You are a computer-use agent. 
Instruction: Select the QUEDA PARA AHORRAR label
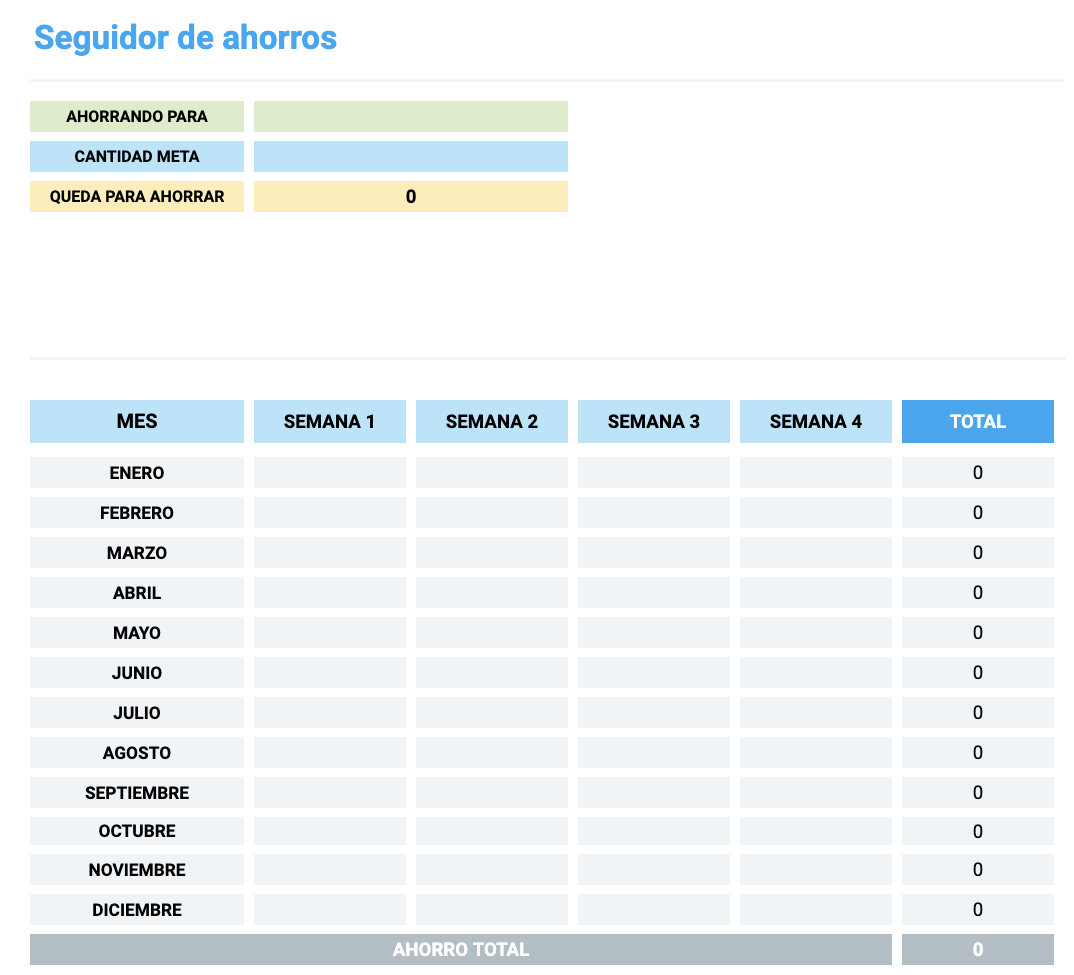click(x=137, y=197)
